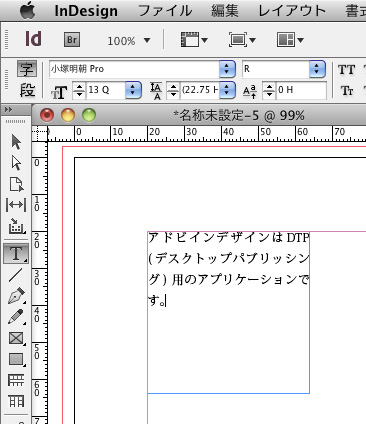Click the ruler origin crosshair box

[x=40, y=134]
